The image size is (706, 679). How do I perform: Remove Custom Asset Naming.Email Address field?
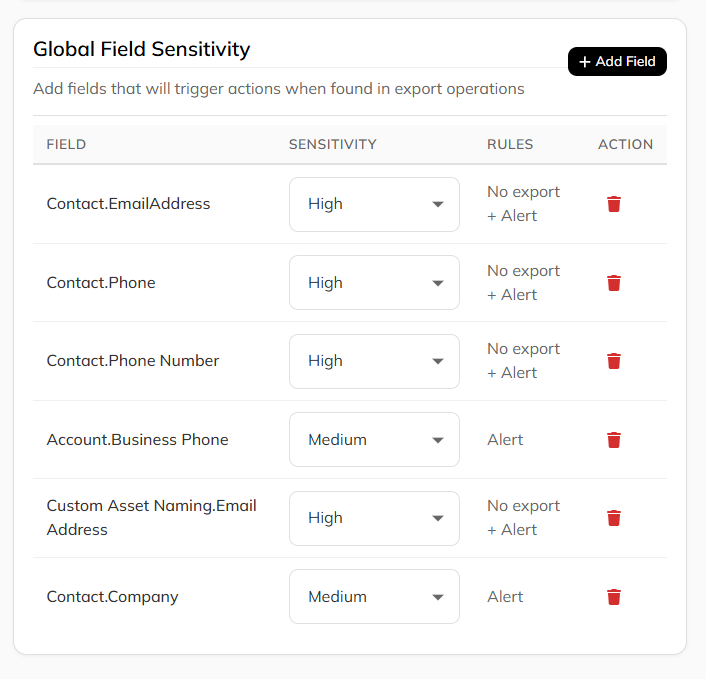(x=614, y=518)
